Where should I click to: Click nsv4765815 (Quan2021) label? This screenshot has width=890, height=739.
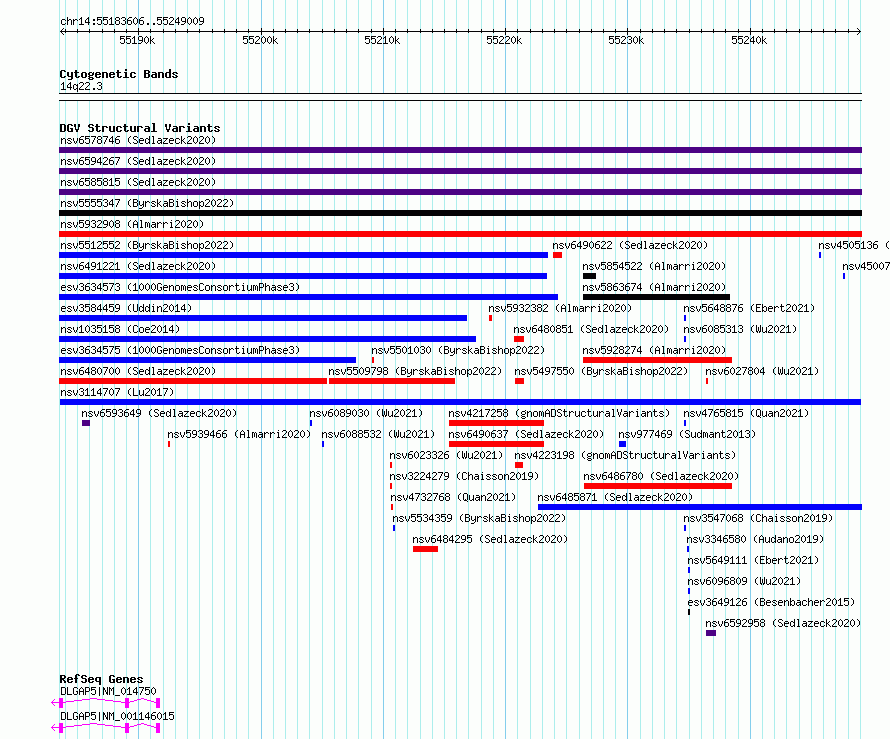(x=746, y=413)
